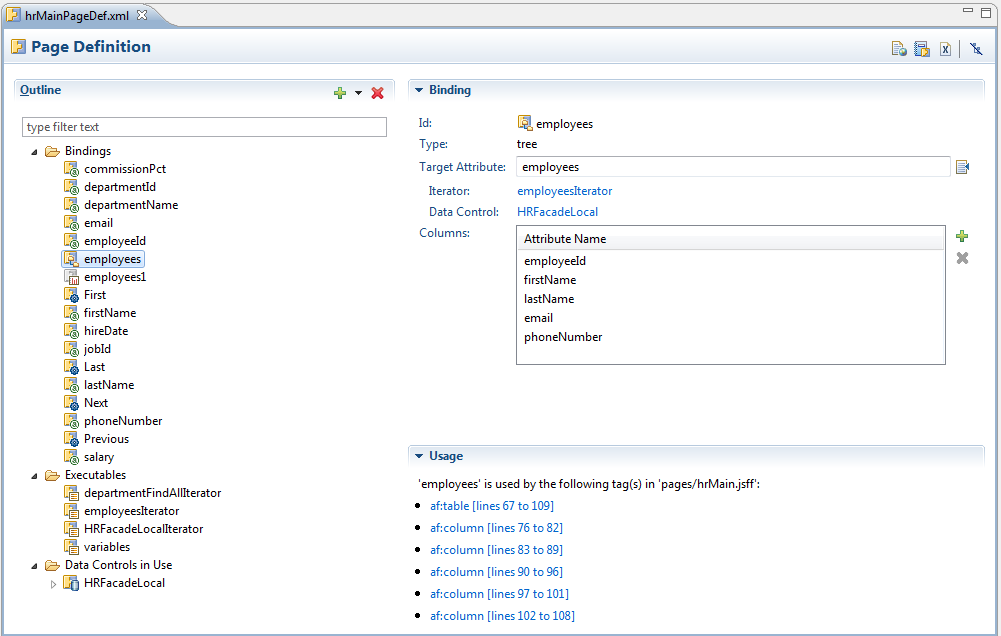This screenshot has height=636, width=1001.
Task: Expand the HRFacadeLocal data control node
Action: [53, 583]
